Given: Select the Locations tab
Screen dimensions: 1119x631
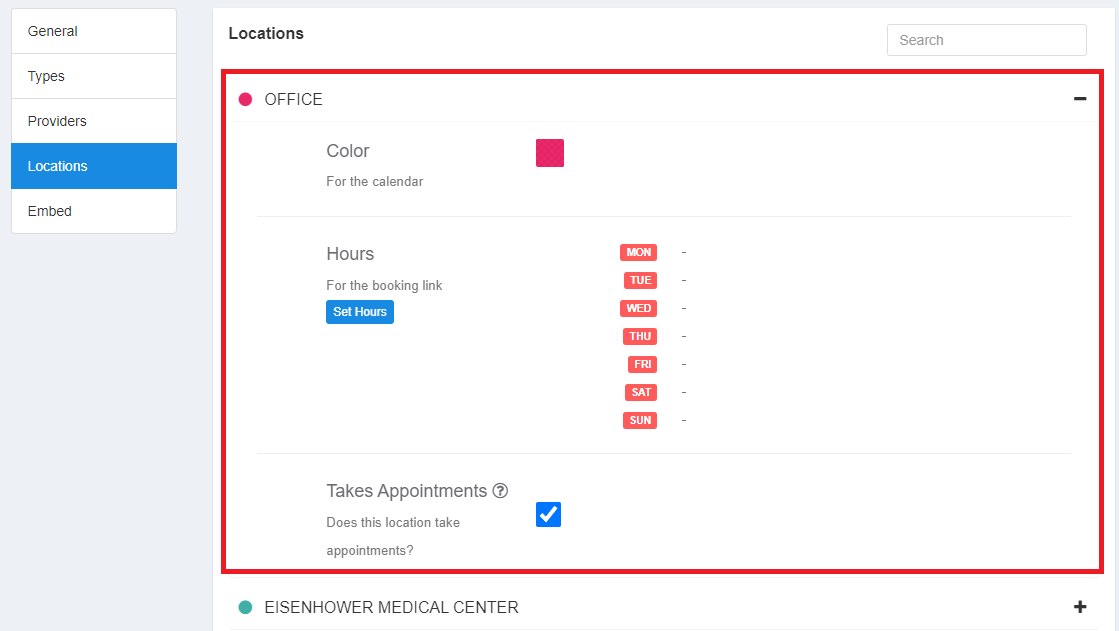Looking at the screenshot, I should (x=93, y=166).
